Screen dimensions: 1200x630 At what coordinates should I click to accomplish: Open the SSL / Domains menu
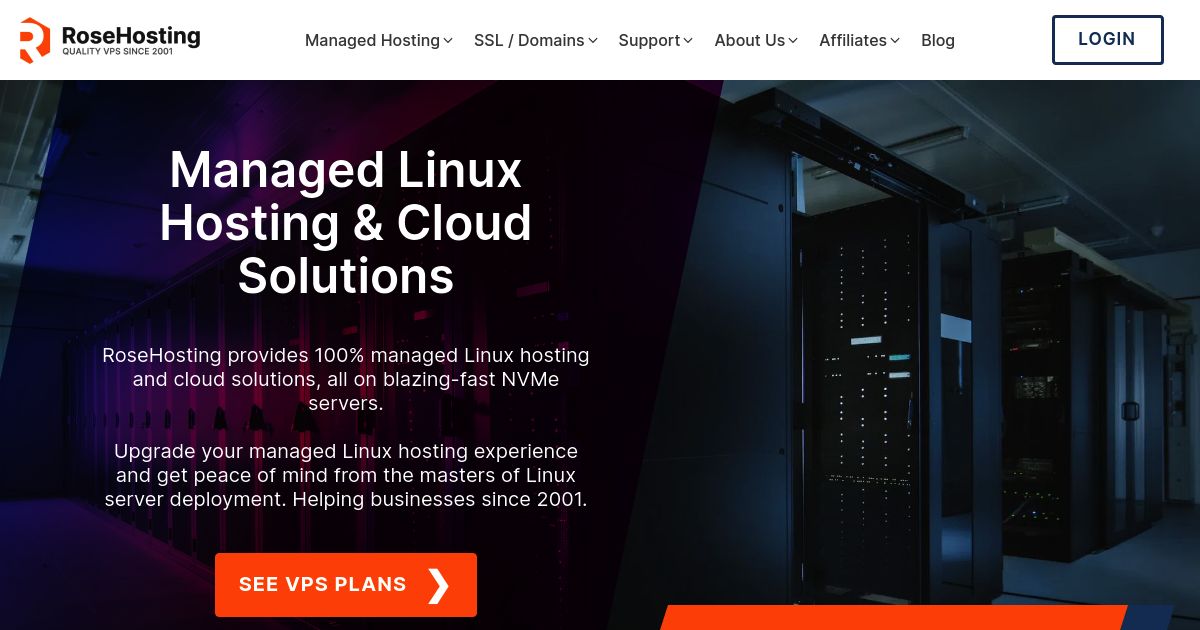(x=529, y=41)
